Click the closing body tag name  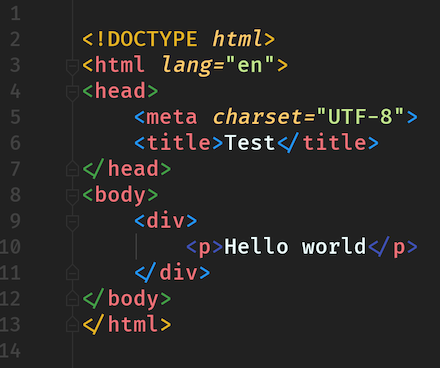tap(133, 299)
